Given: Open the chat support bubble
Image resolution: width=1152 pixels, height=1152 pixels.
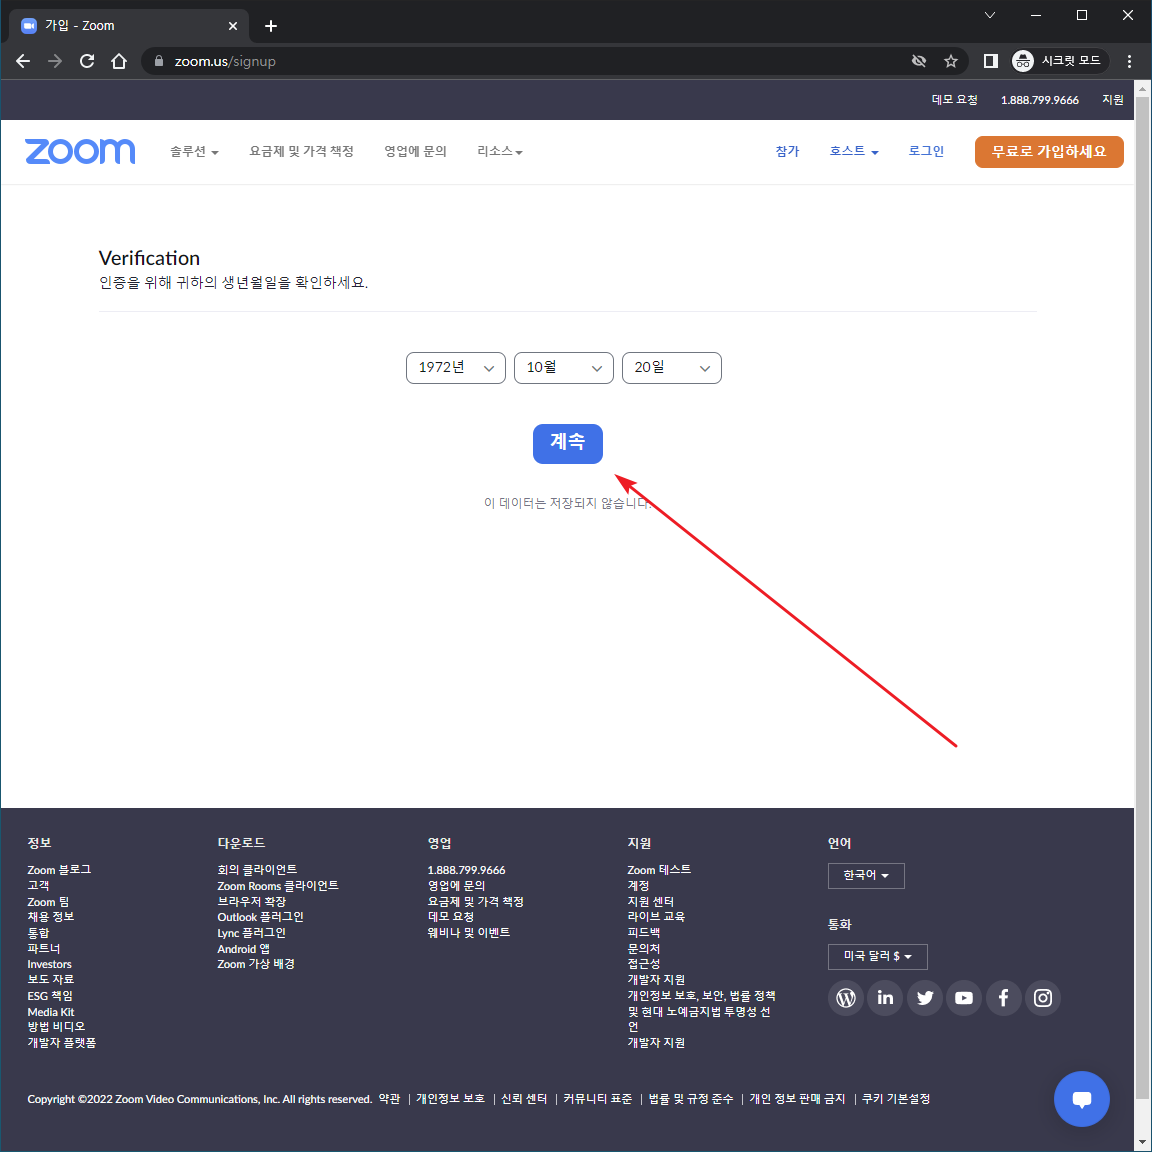Looking at the screenshot, I should click(1081, 1099).
